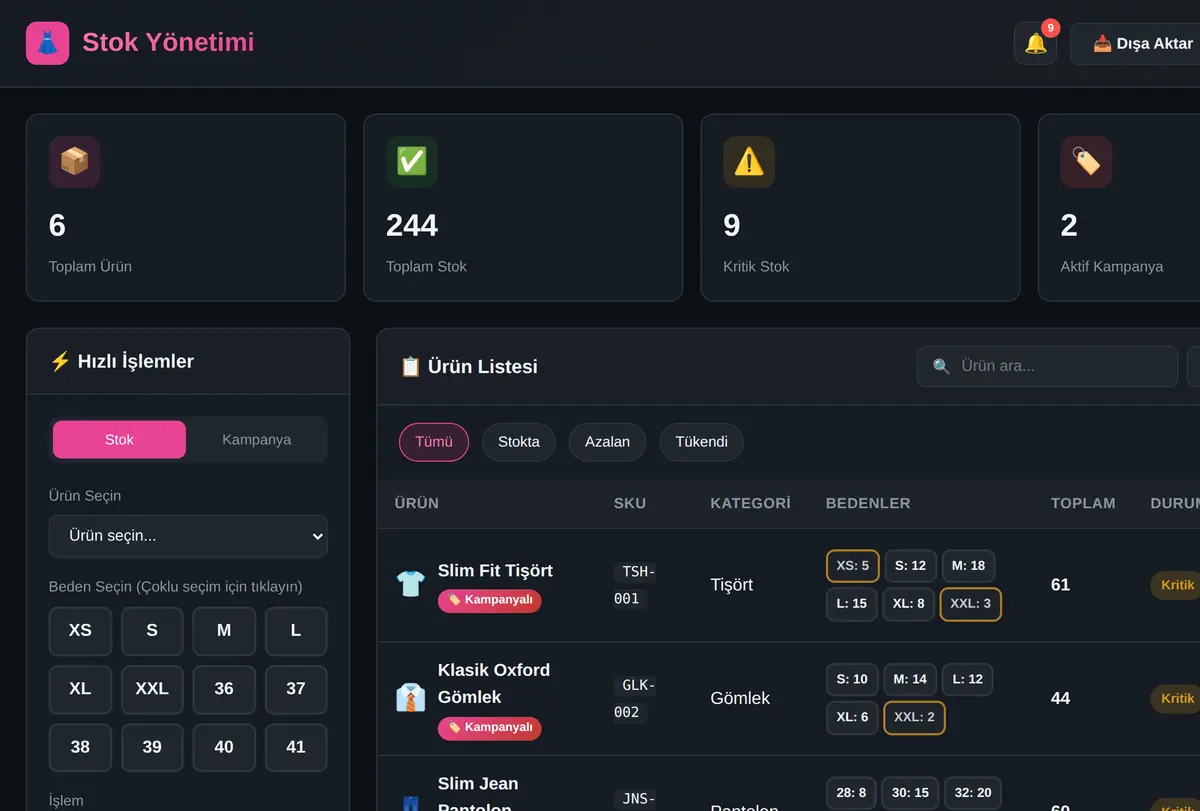Toggle size M in Beden Seçin

coord(224,631)
